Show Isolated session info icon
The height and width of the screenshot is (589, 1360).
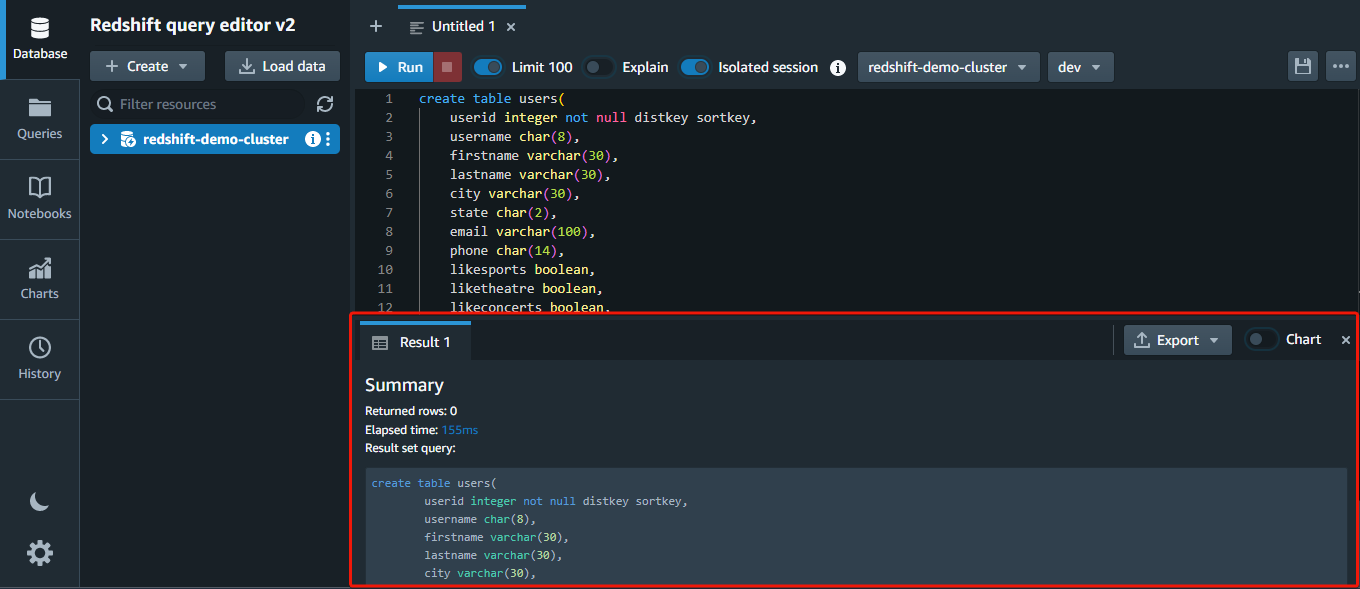tap(838, 67)
